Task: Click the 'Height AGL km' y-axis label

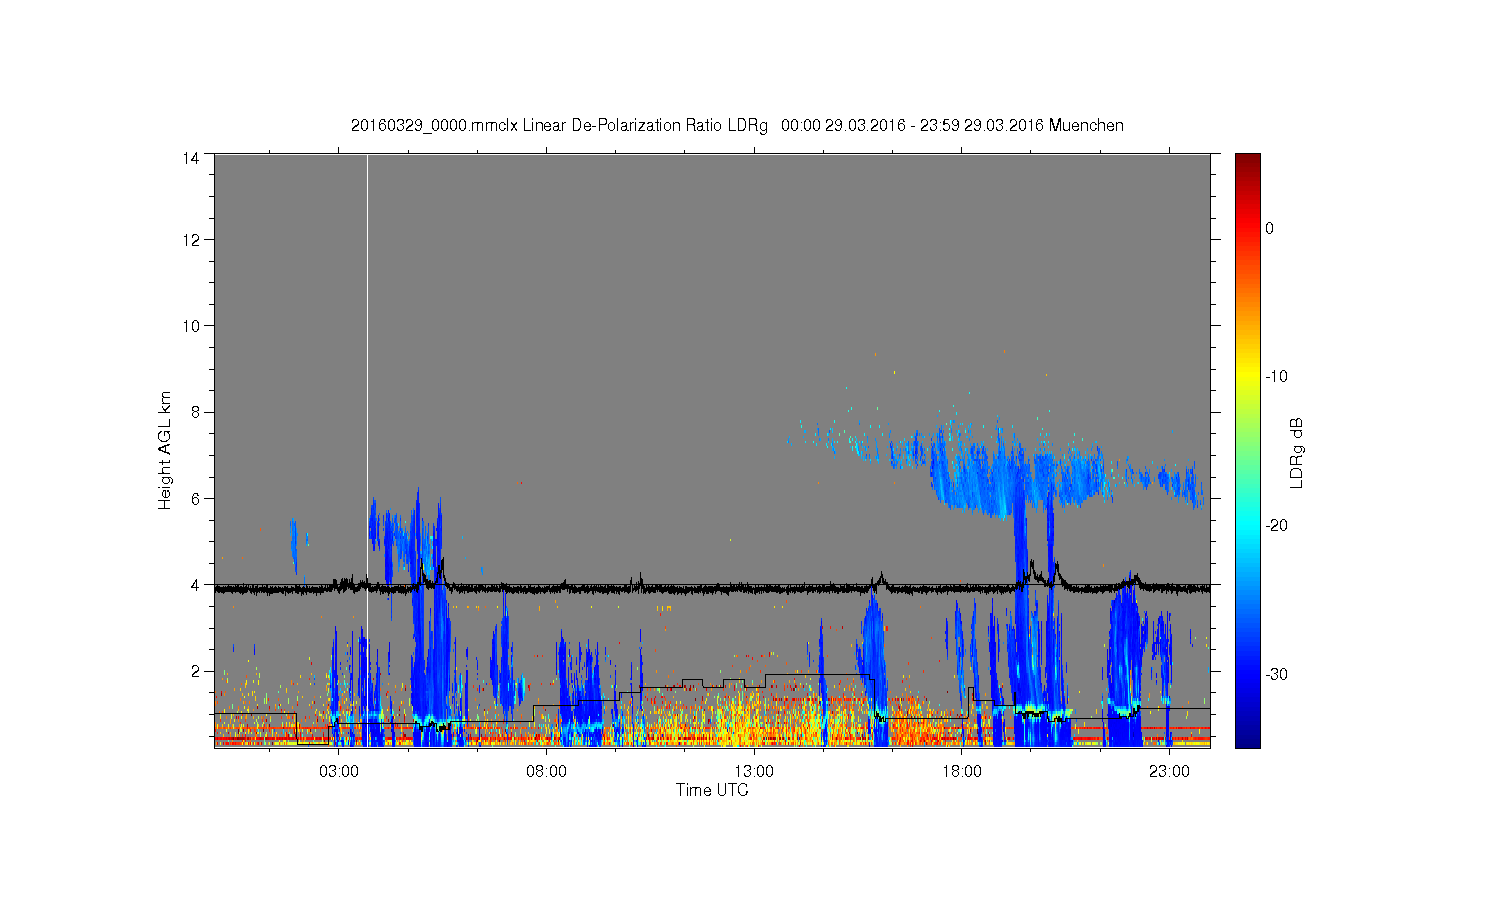Action: pos(165,450)
